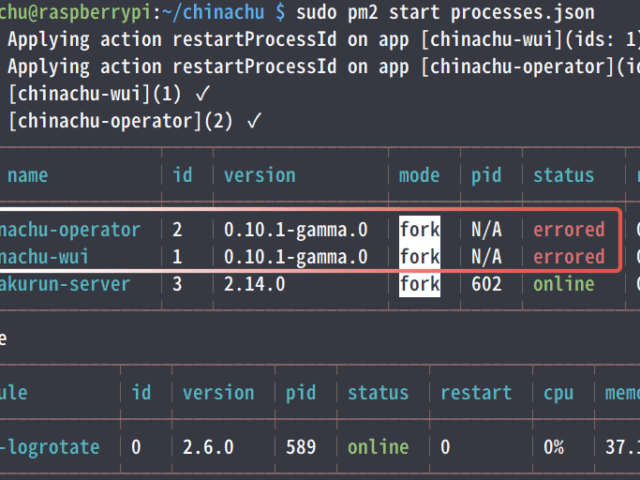
Task: Click the 'errored' status of chinachu-wui
Action: [x=569, y=257]
